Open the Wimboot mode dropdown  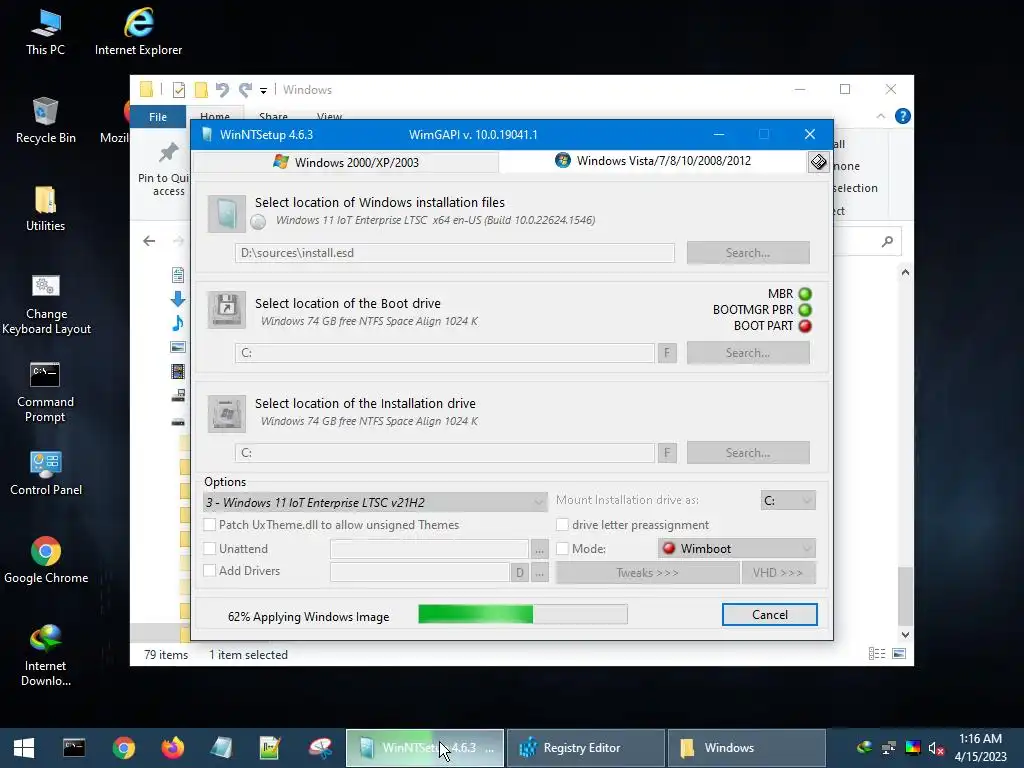click(737, 549)
